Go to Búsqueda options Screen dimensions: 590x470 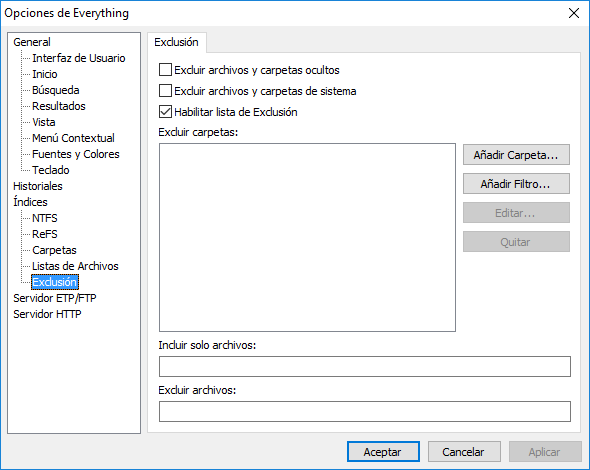pos(56,90)
